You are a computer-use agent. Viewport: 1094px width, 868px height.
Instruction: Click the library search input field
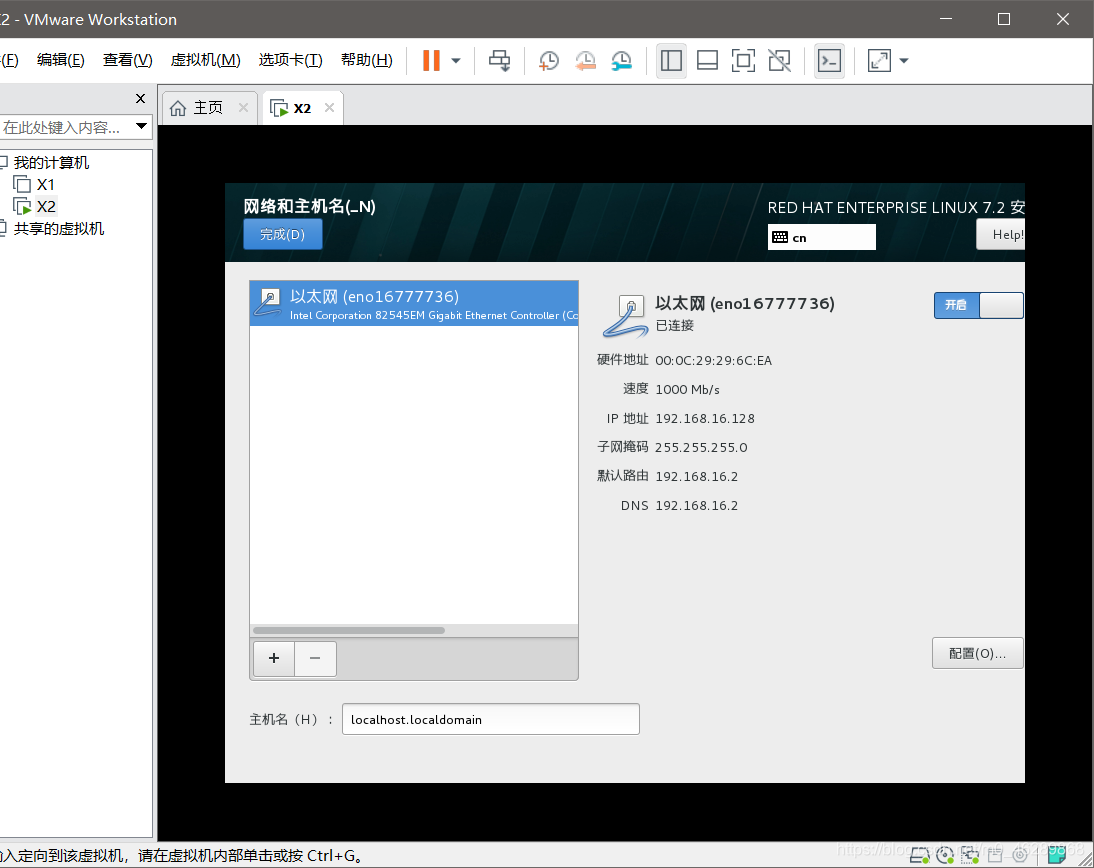click(64, 127)
